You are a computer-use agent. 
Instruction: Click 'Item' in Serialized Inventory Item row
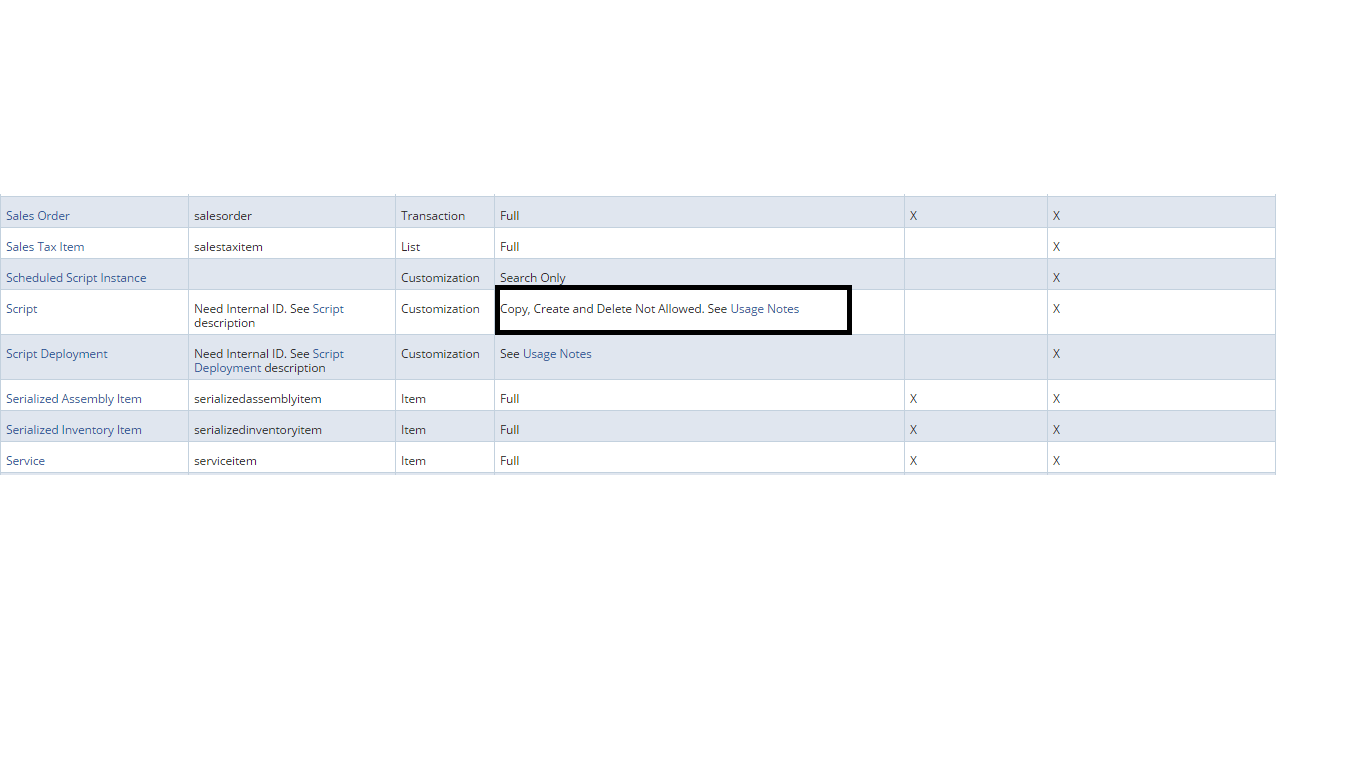point(413,430)
